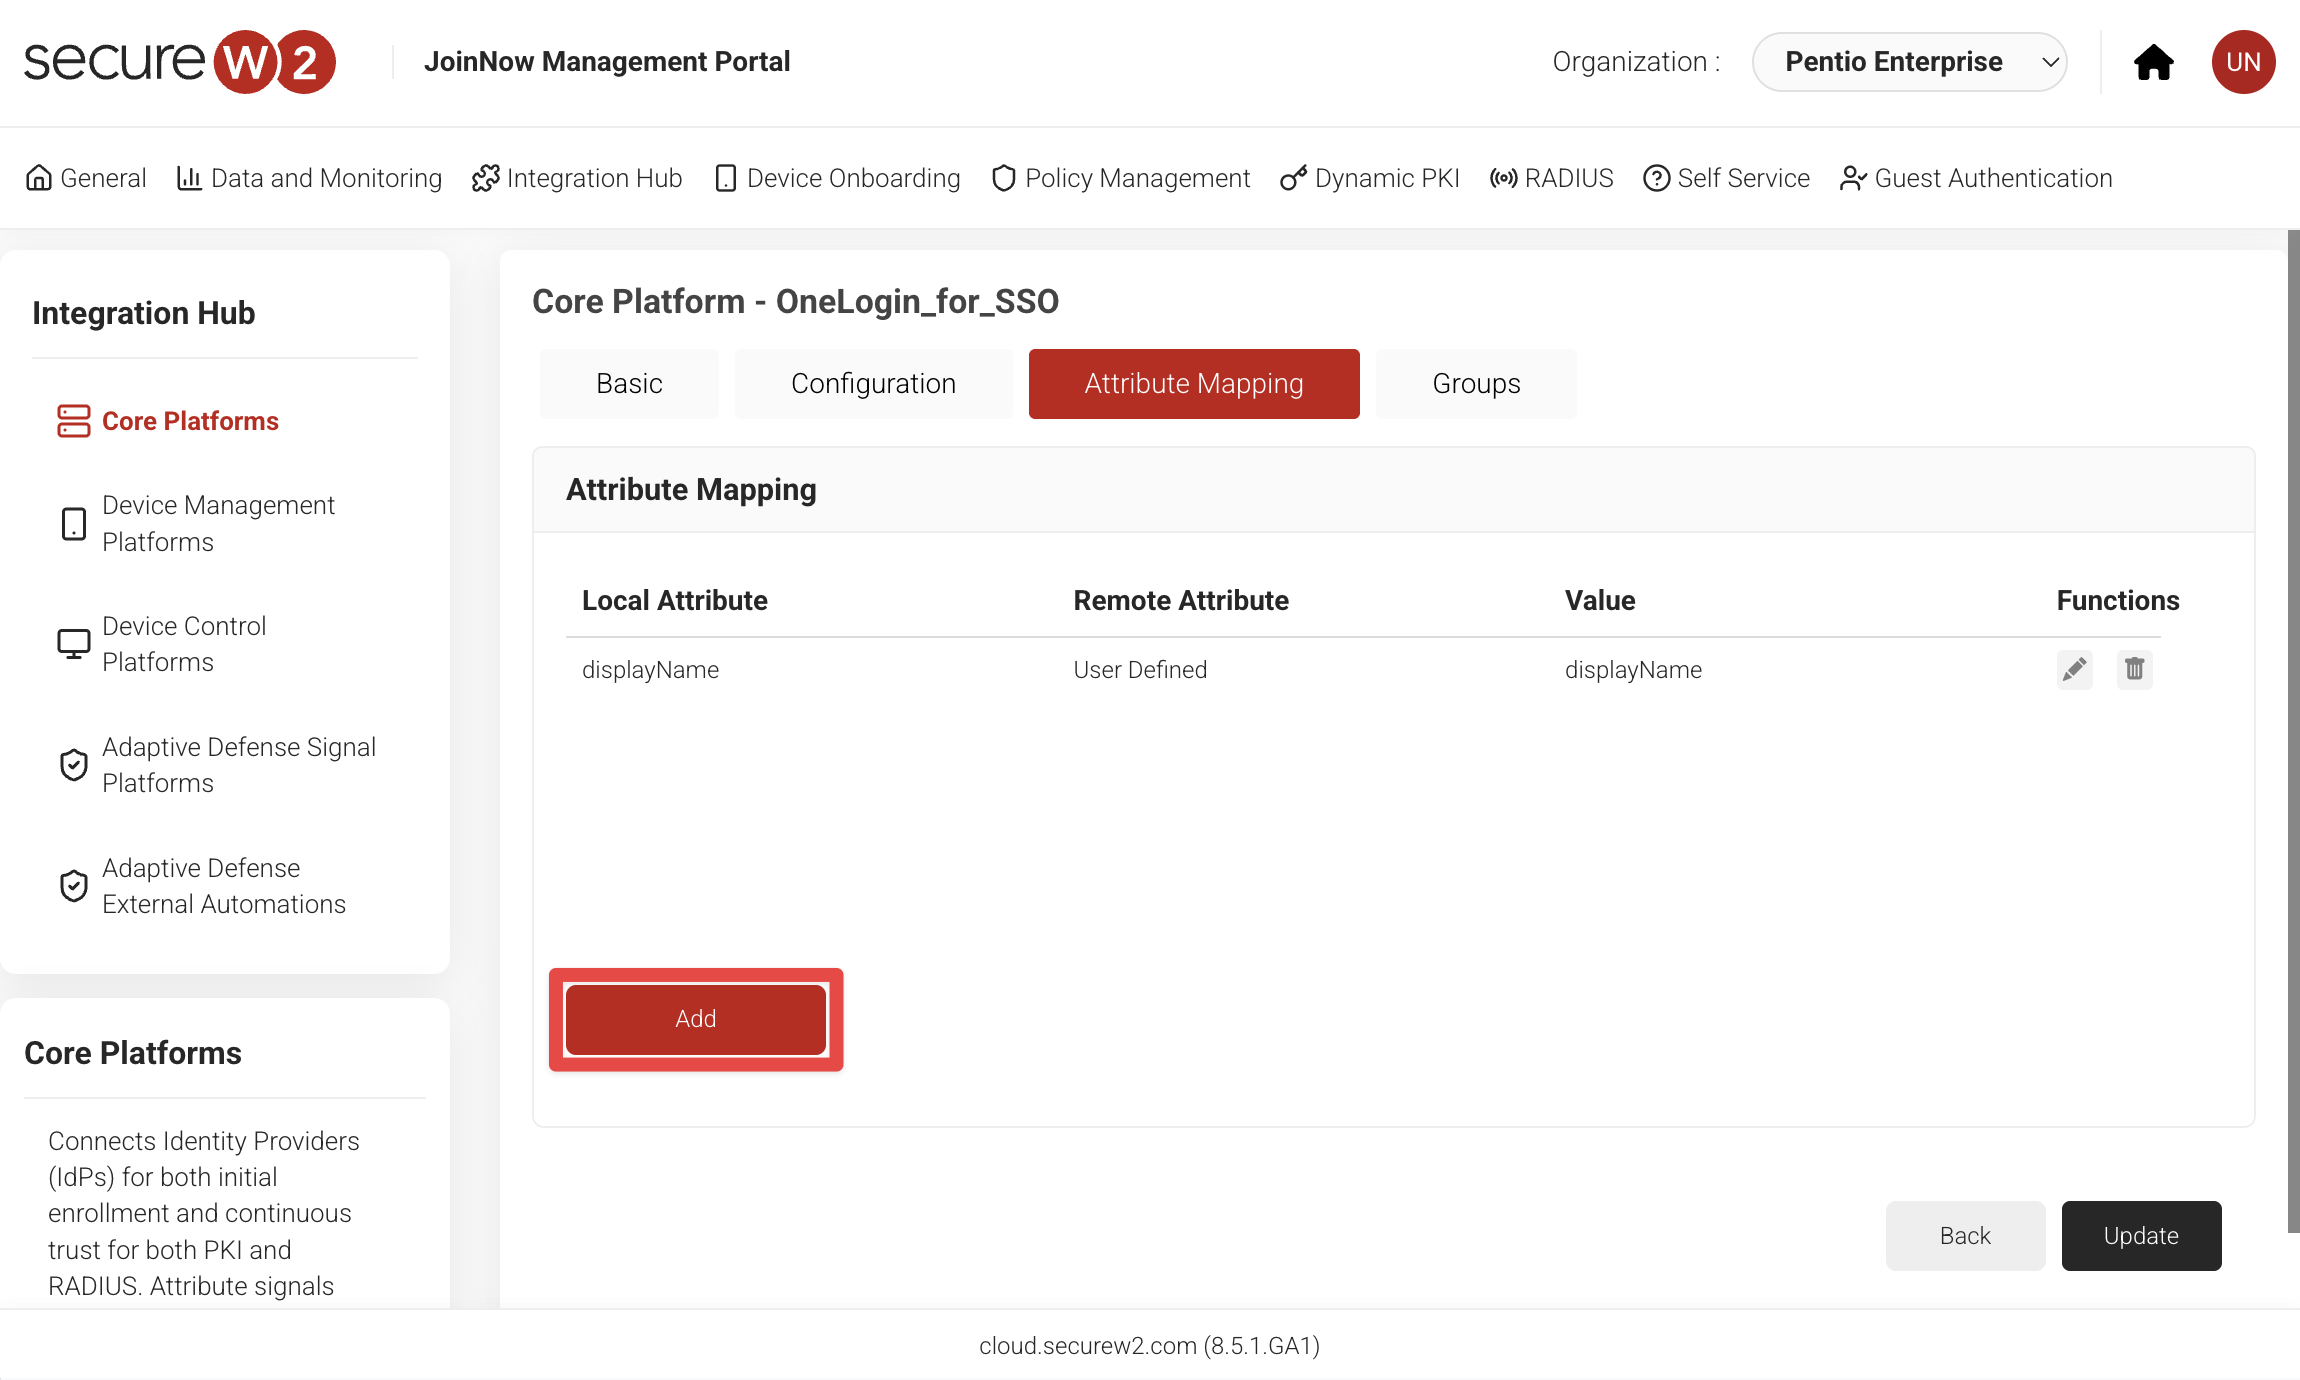Open the General menu
Viewport: 2300px width, 1380px height.
(x=86, y=178)
